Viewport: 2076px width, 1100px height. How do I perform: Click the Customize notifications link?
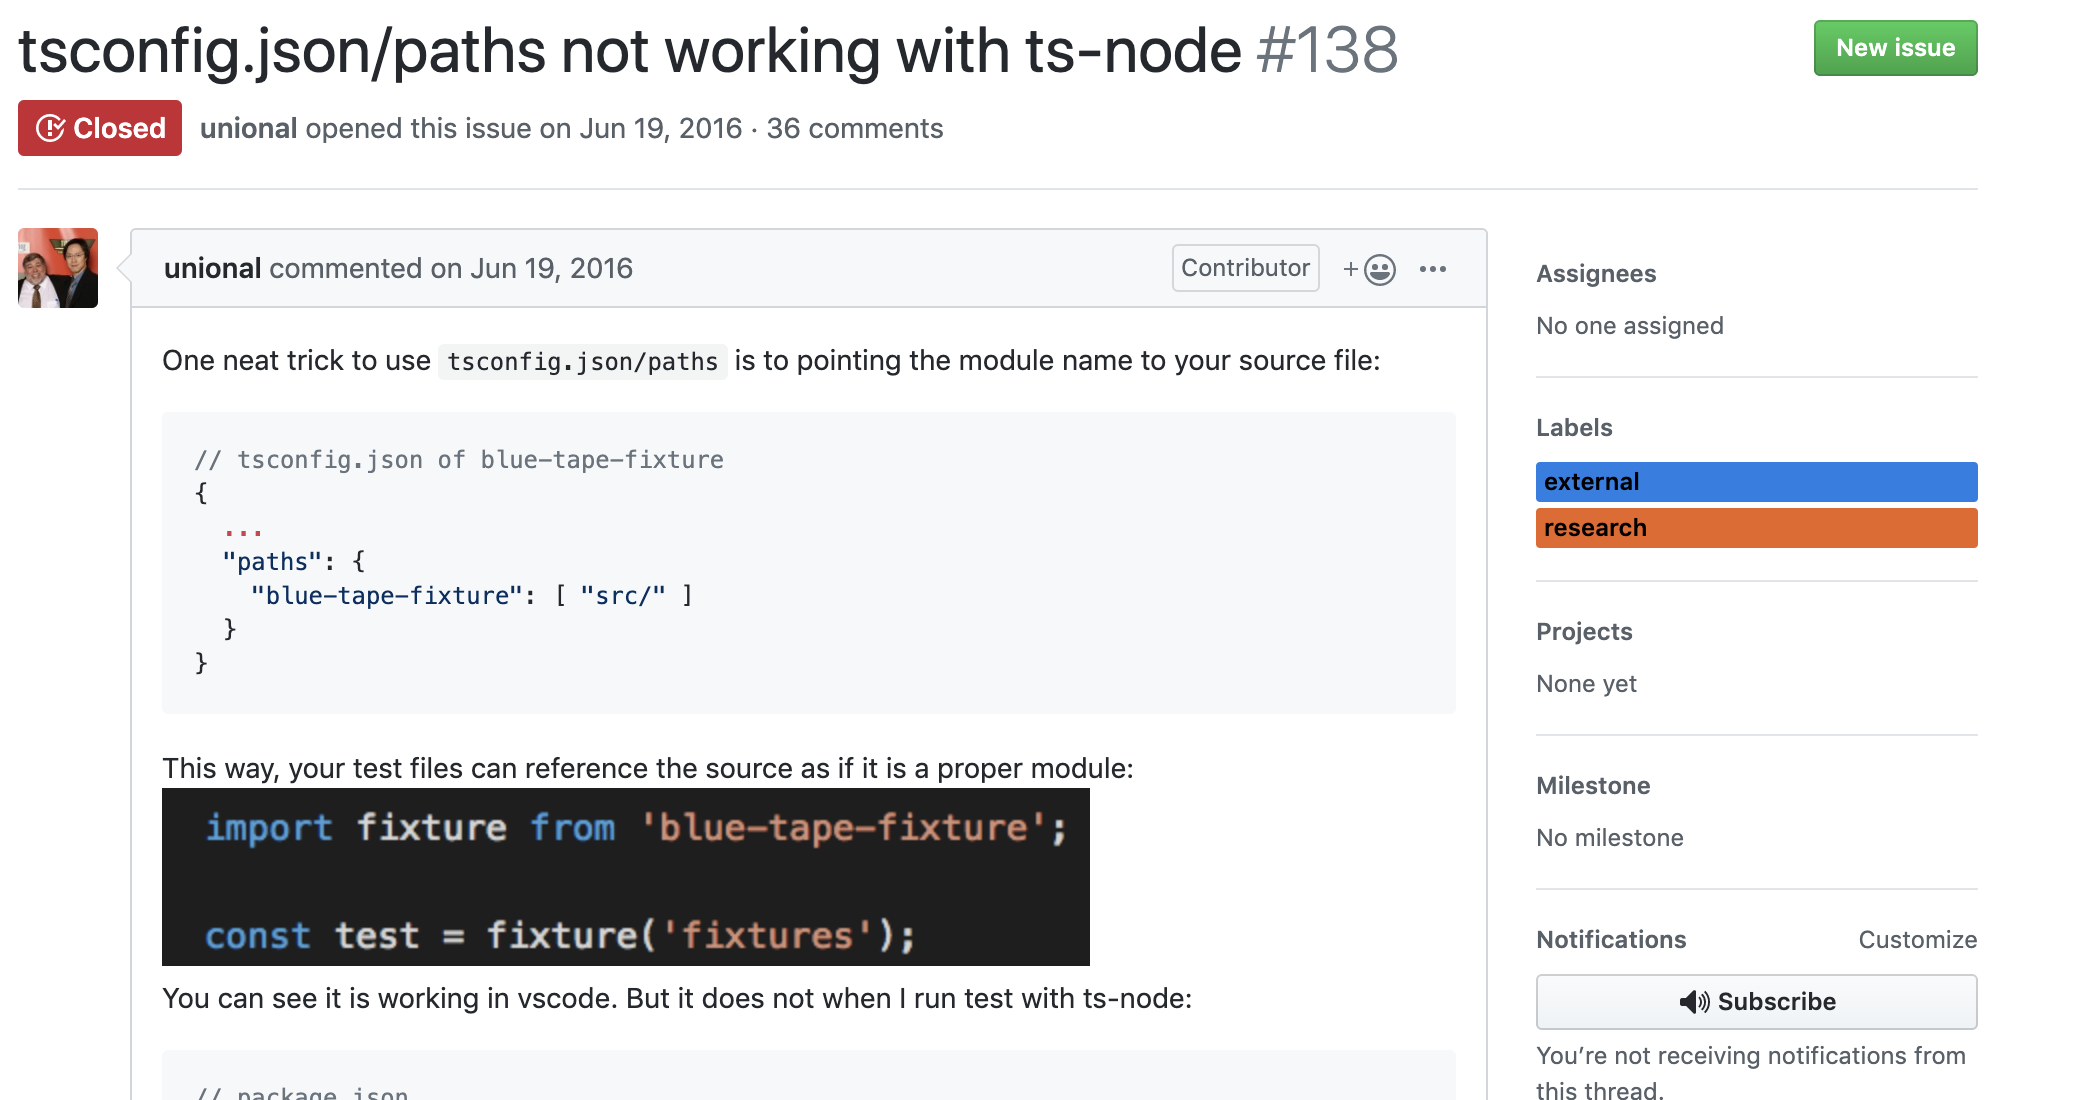pos(1916,940)
